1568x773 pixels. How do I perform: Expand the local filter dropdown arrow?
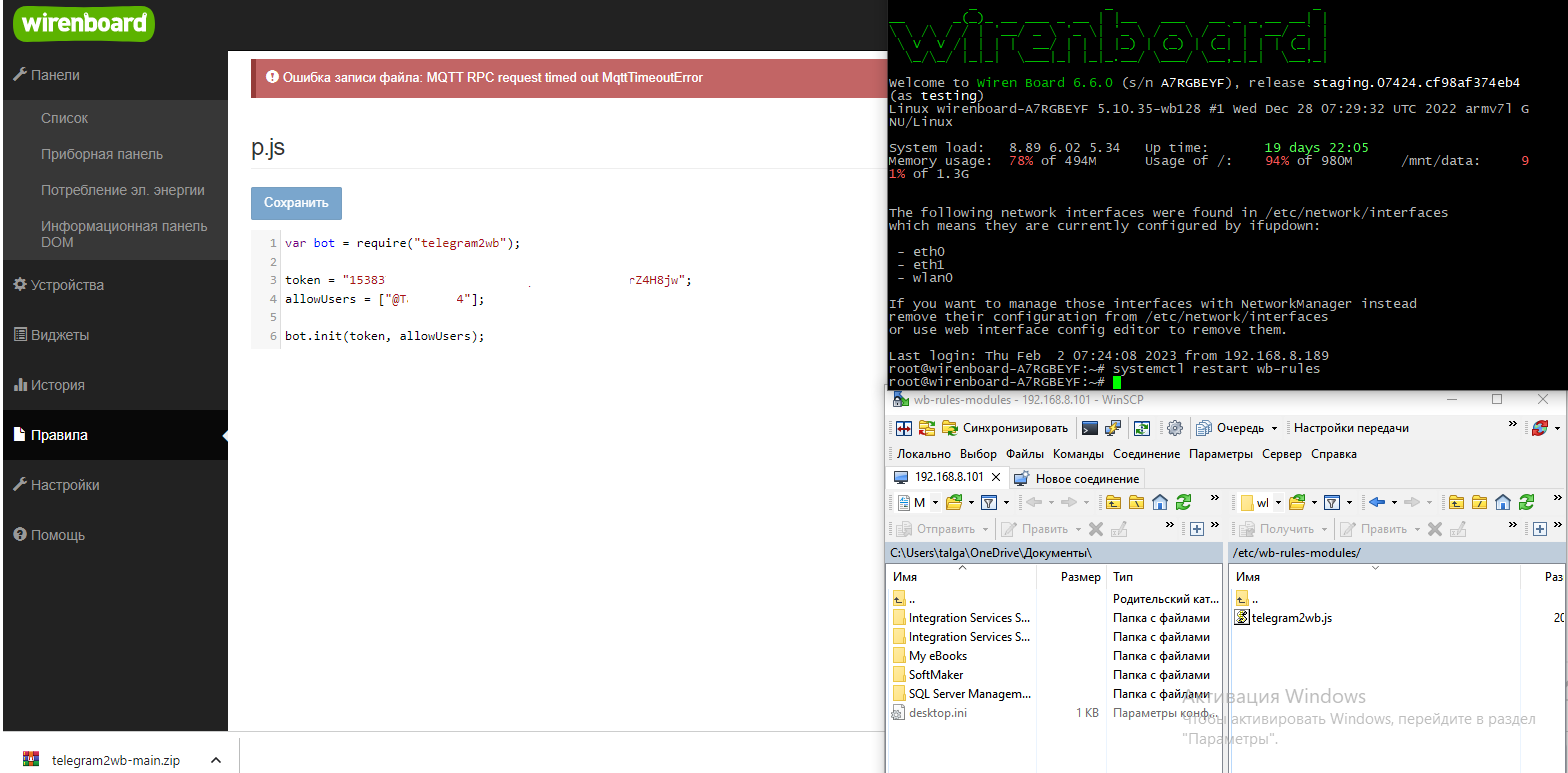tap(1006, 503)
